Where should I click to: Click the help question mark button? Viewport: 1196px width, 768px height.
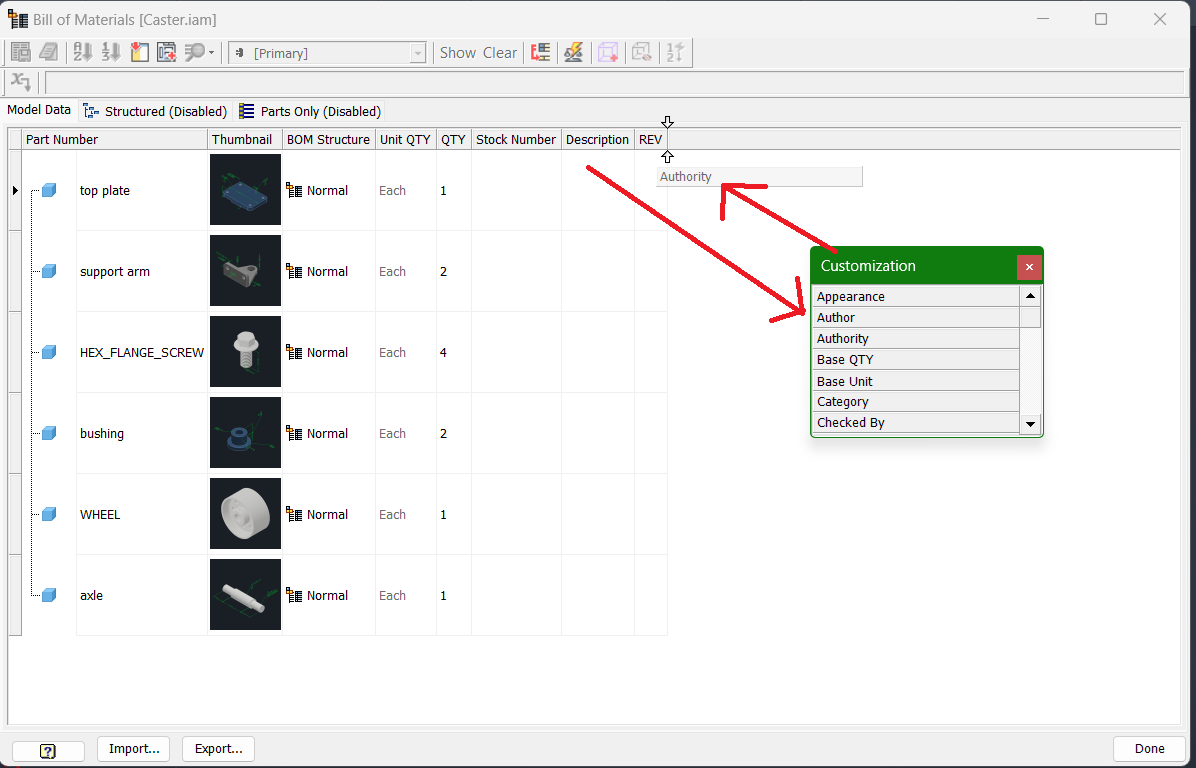(x=48, y=750)
